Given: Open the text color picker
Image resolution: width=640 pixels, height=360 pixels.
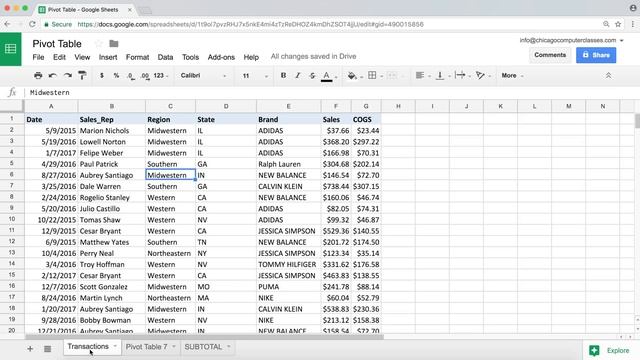Looking at the screenshot, I should [x=327, y=76].
